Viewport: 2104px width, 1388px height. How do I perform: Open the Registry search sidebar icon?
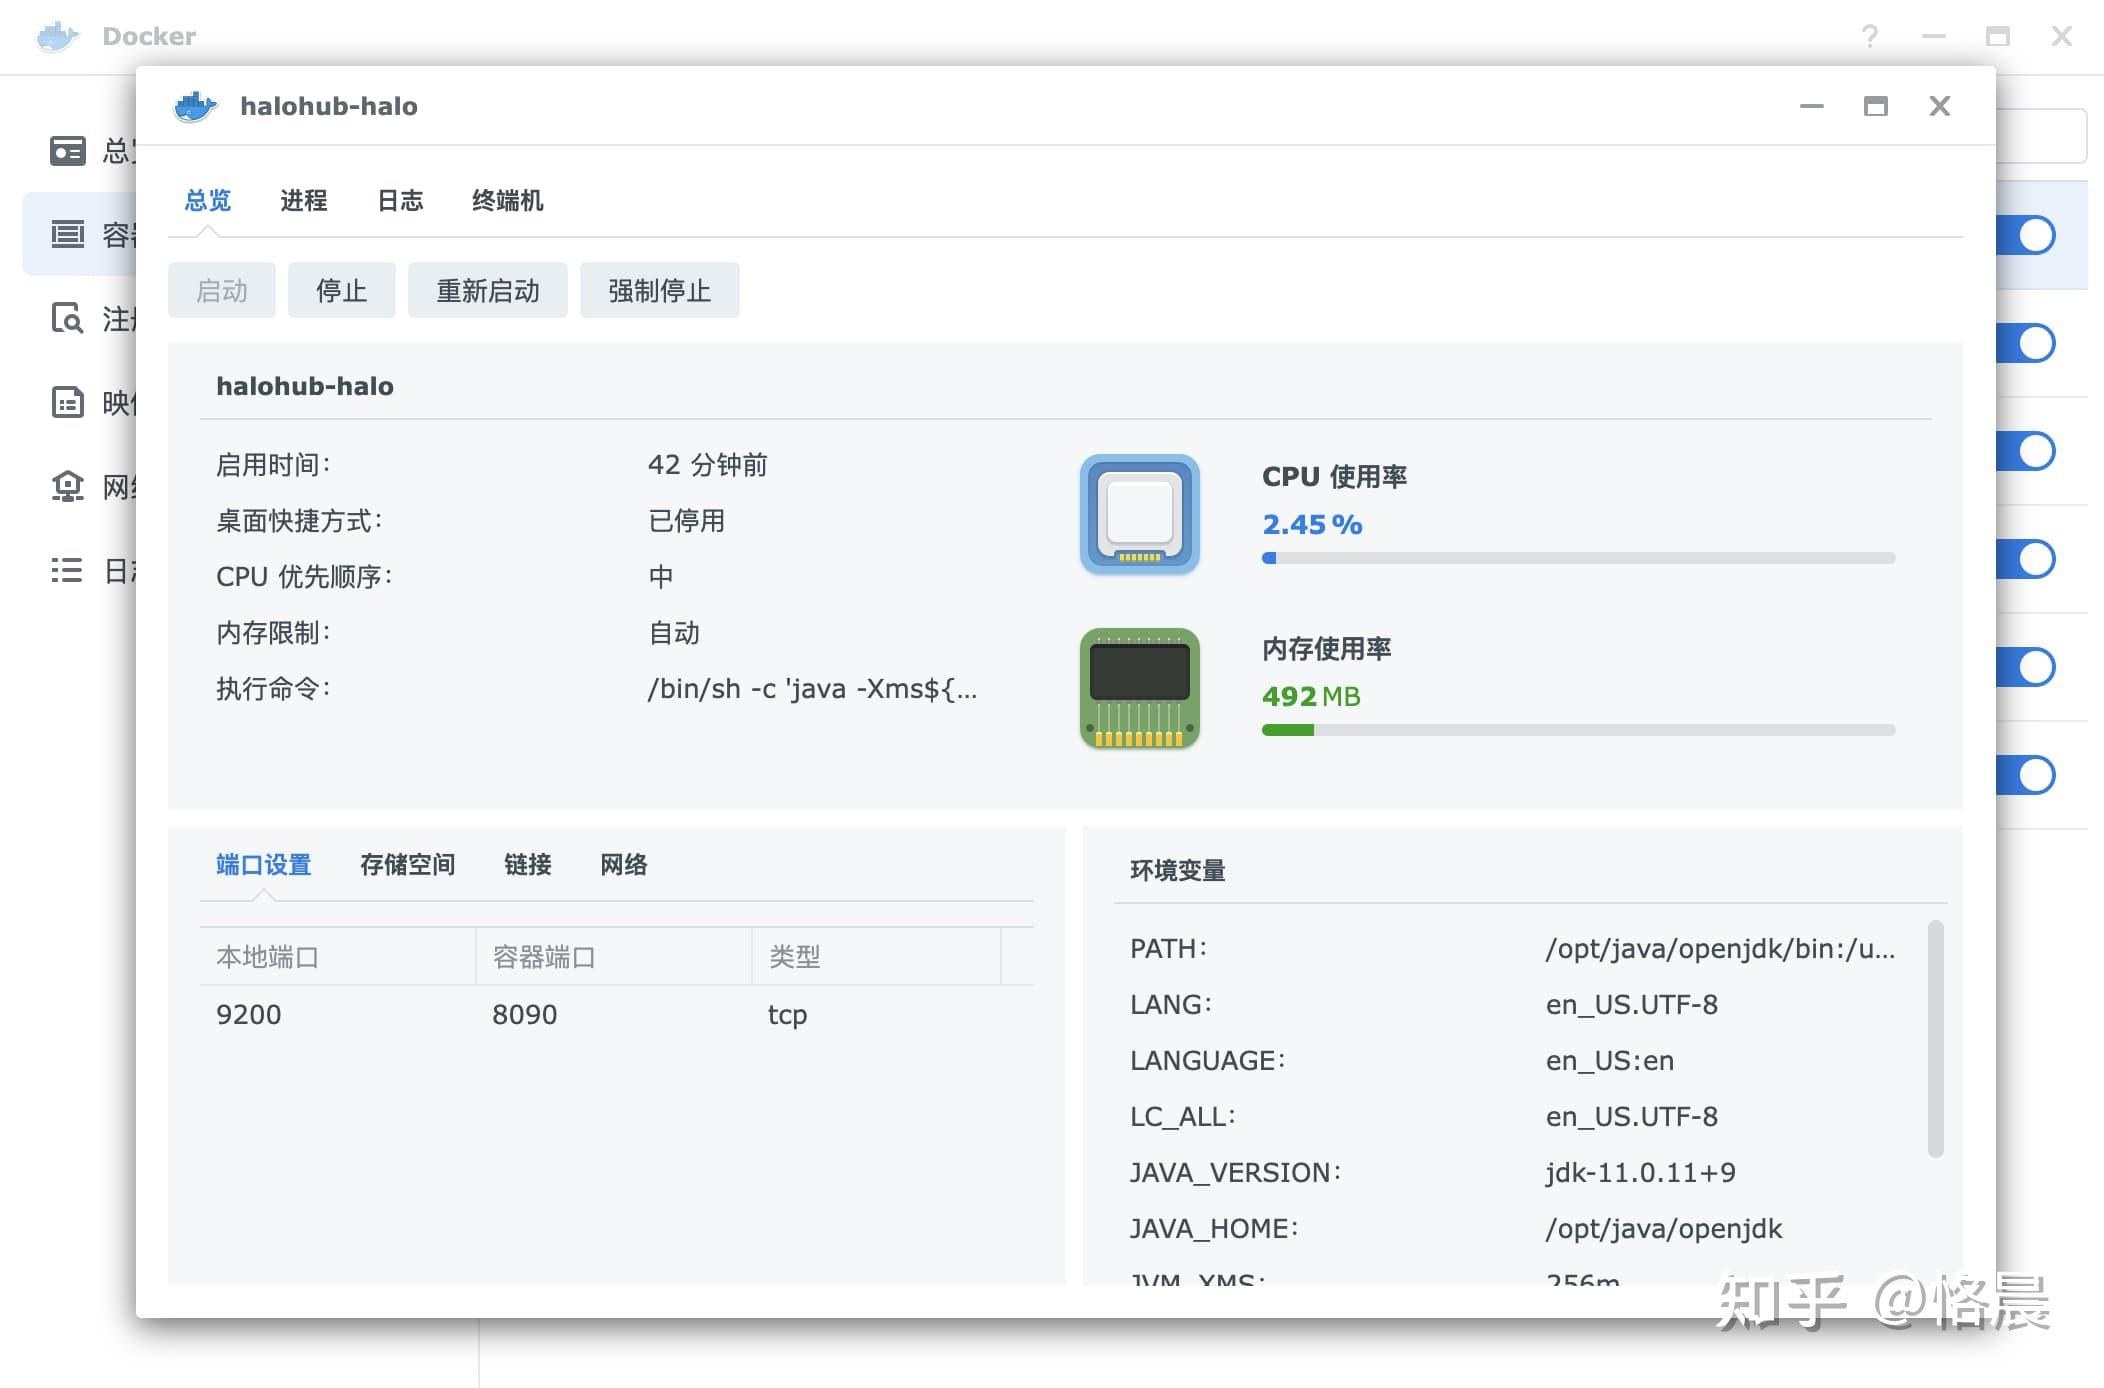tap(68, 319)
